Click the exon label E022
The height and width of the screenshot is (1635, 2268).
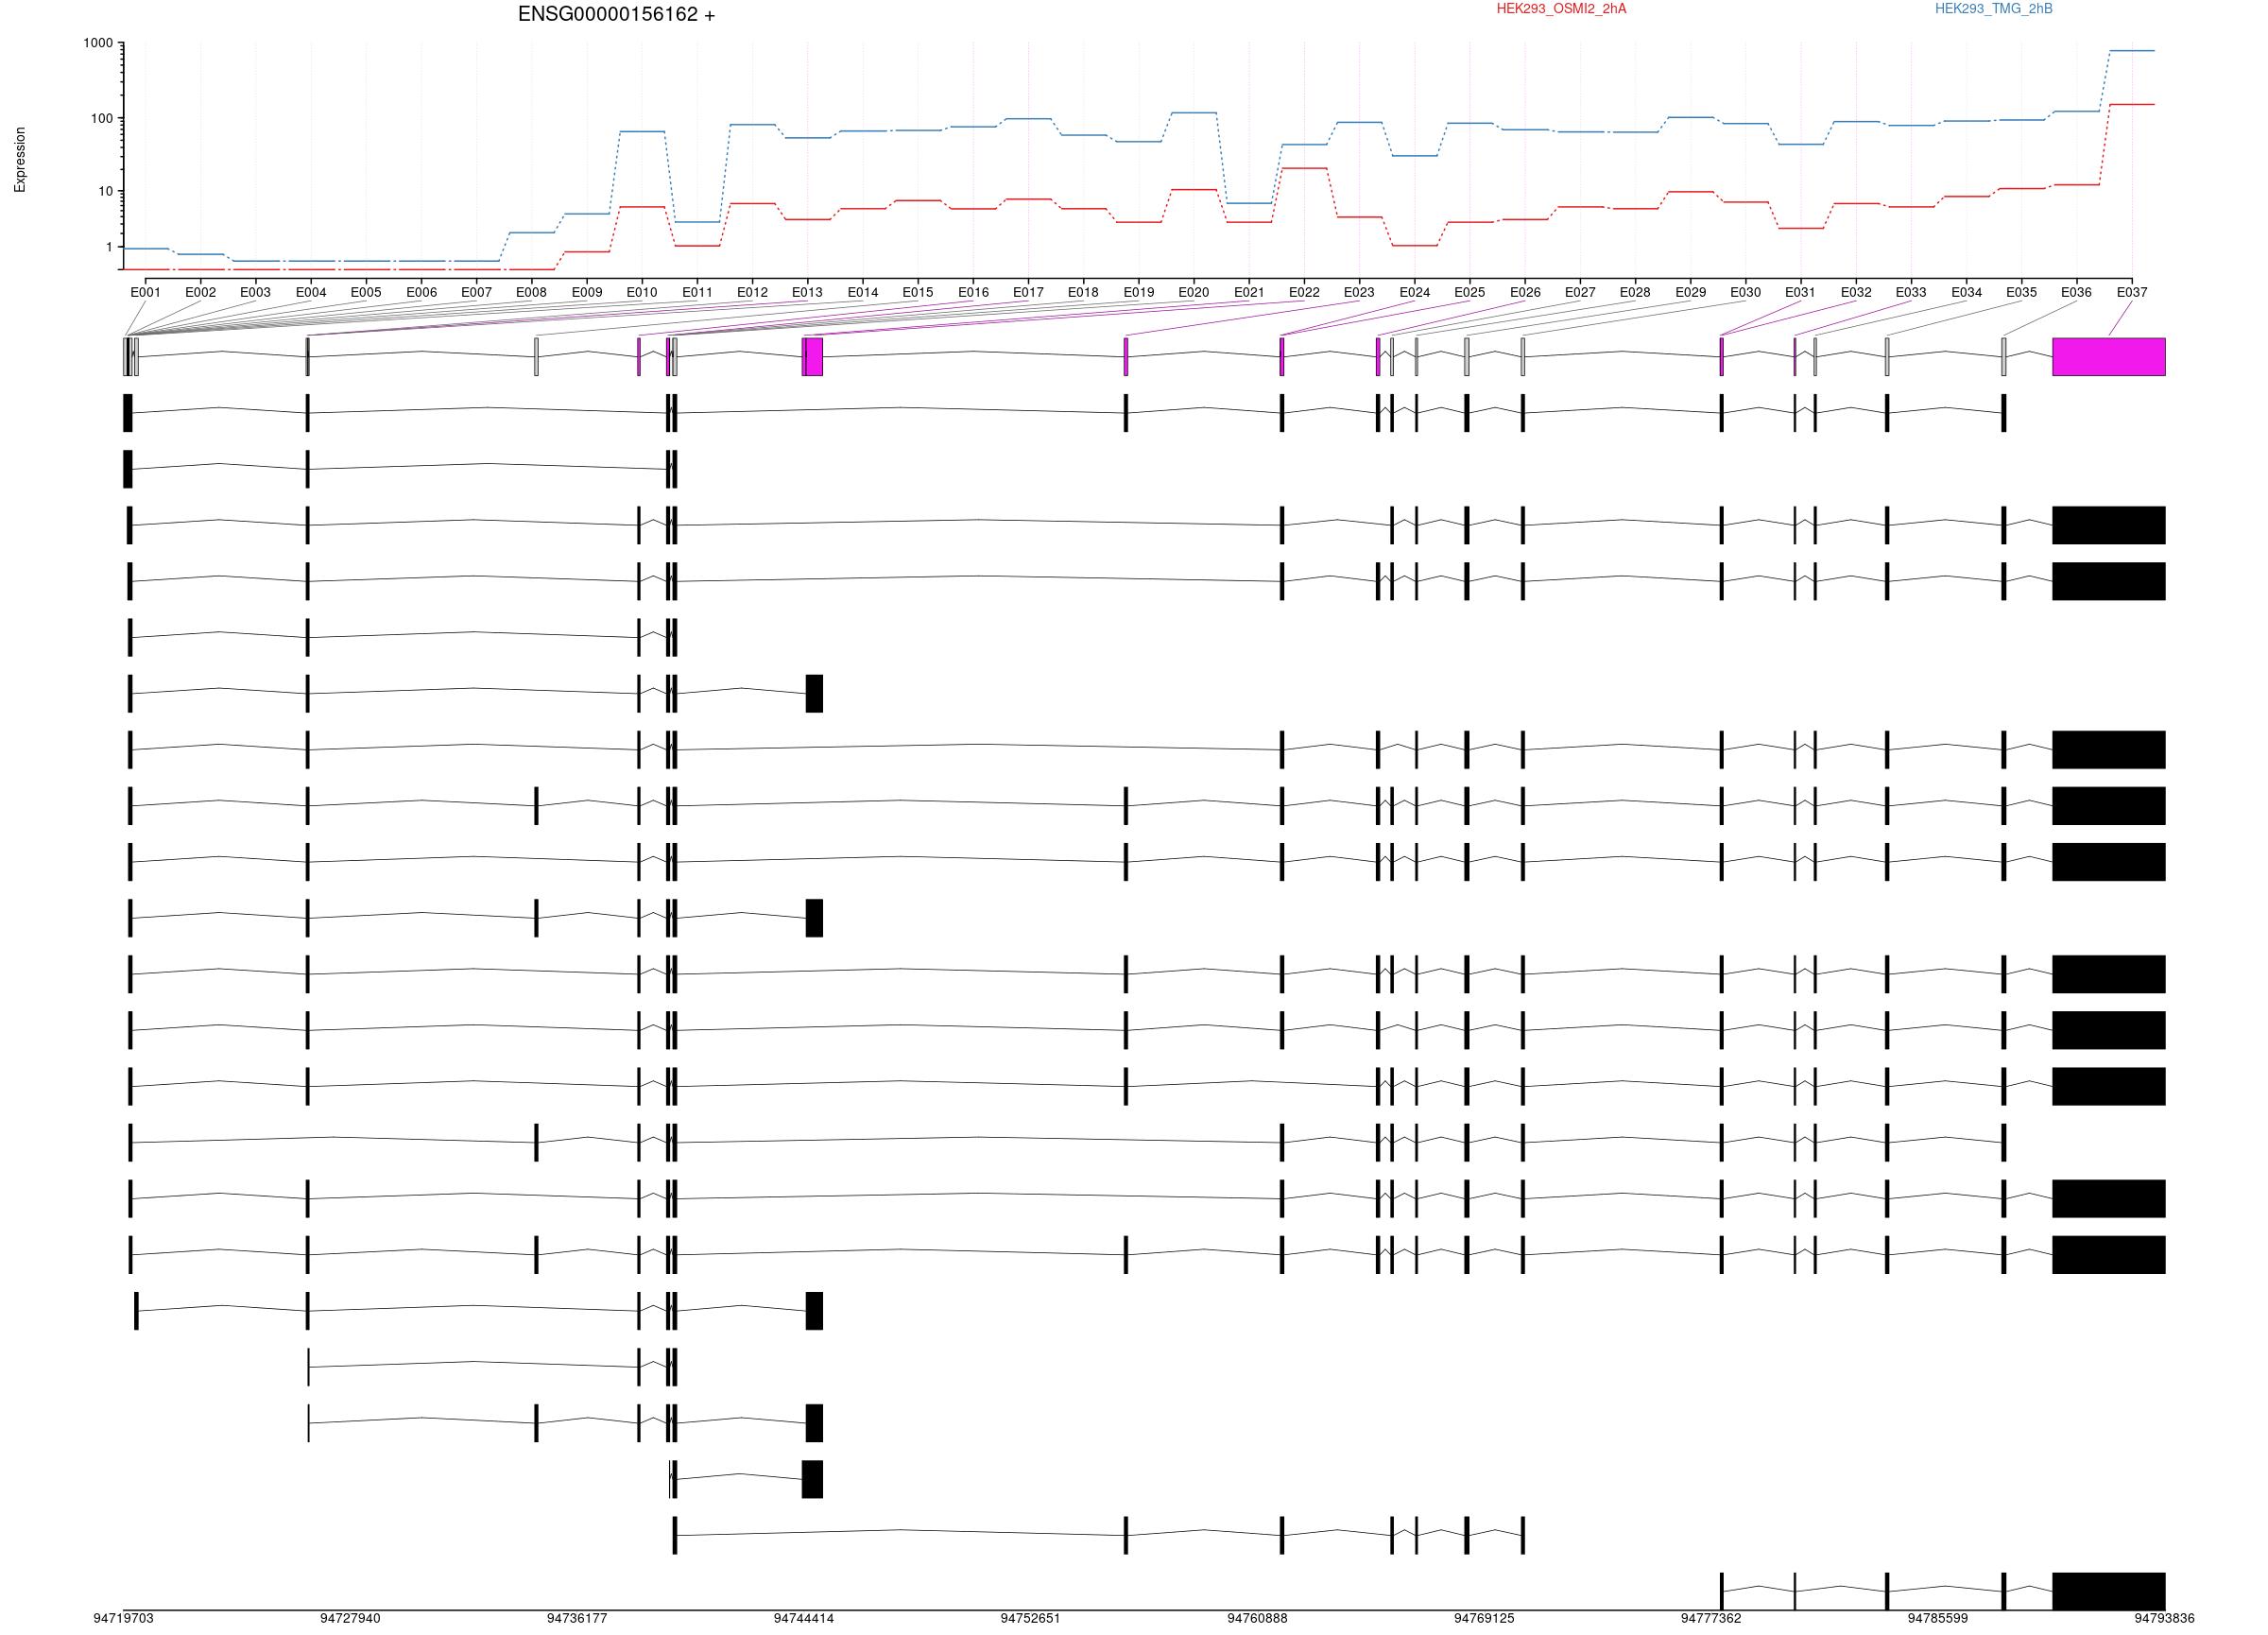[x=1304, y=292]
